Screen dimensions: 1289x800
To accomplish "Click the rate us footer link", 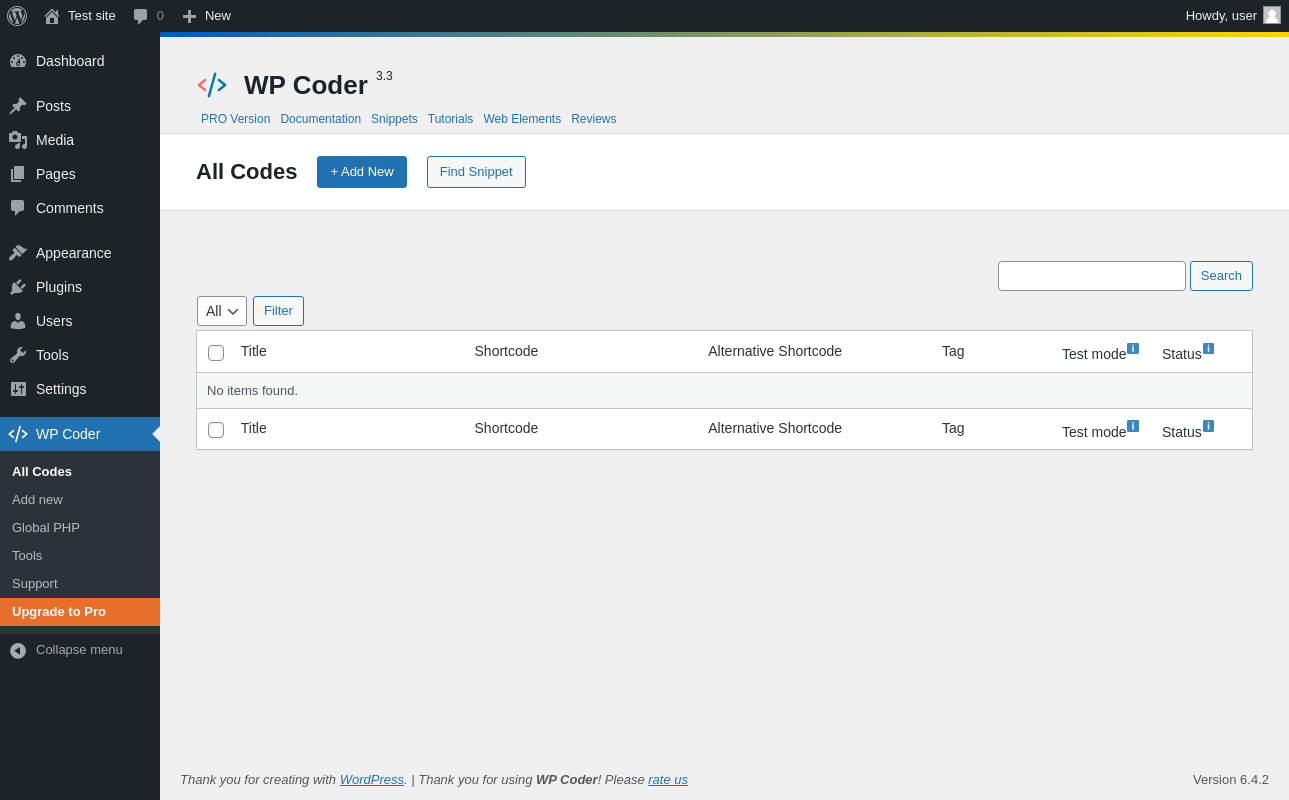I will (668, 780).
